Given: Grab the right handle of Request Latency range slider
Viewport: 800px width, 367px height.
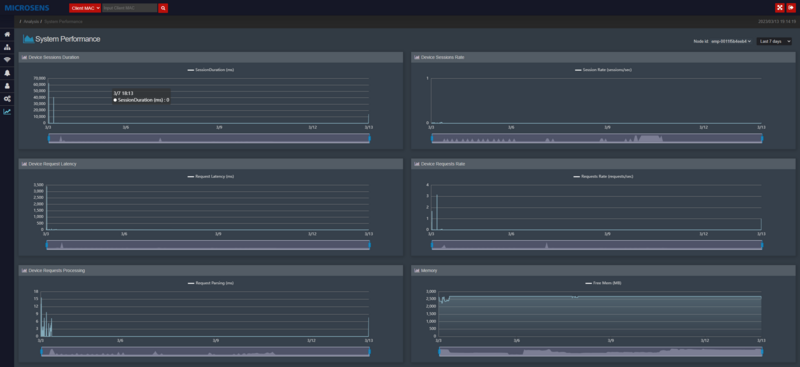Looking at the screenshot, I should tap(369, 245).
